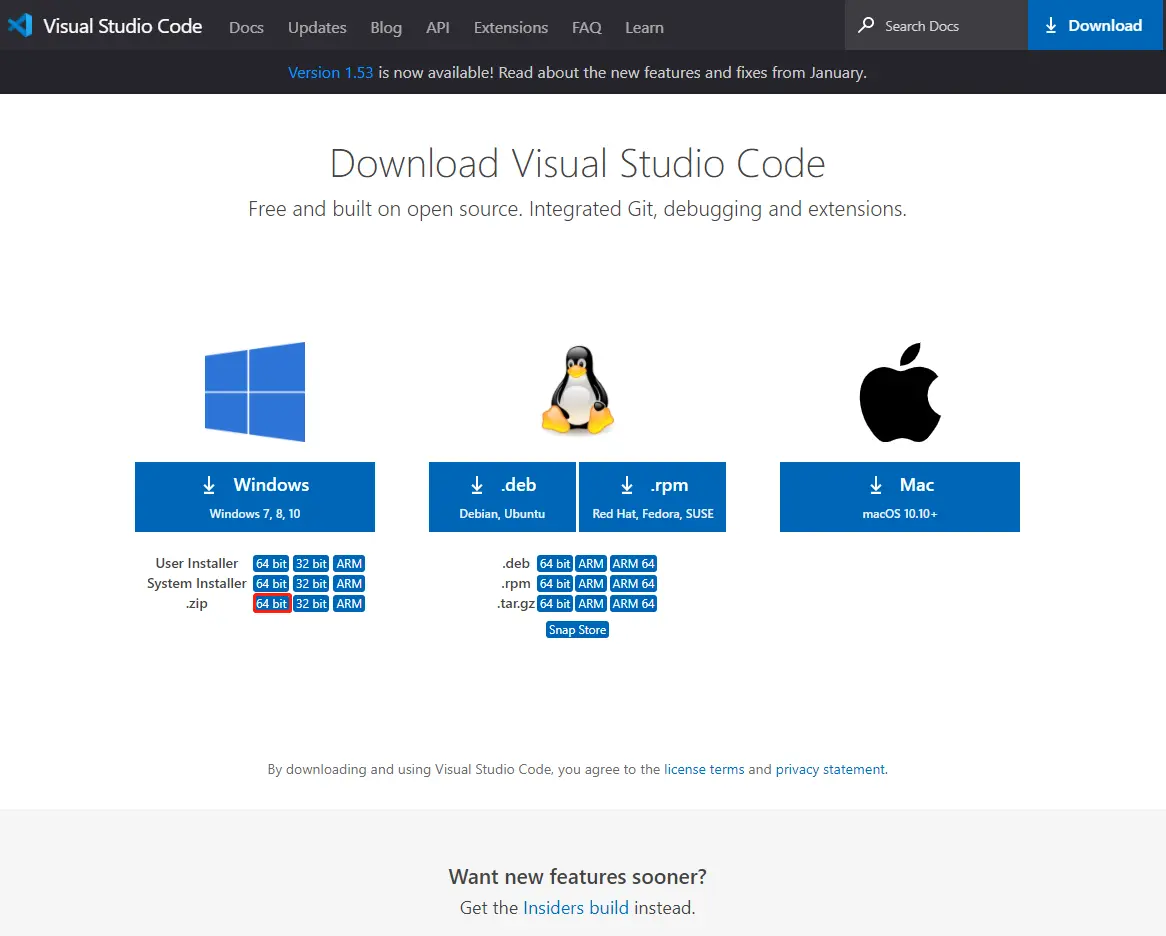Open VS Code on the Snap Store

tap(577, 629)
